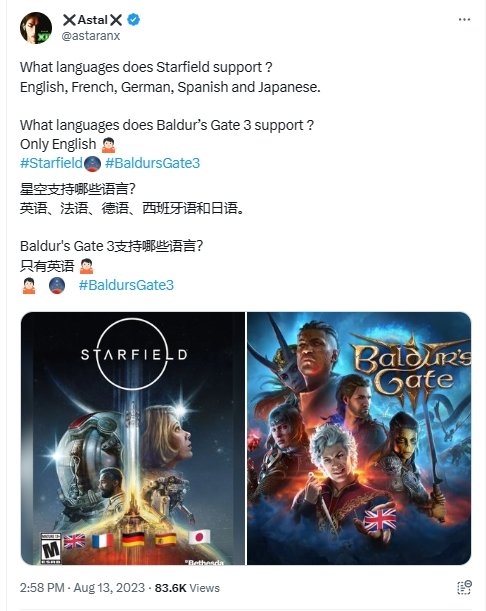Click the UK flag on Baldur's Gate cover

point(380,520)
